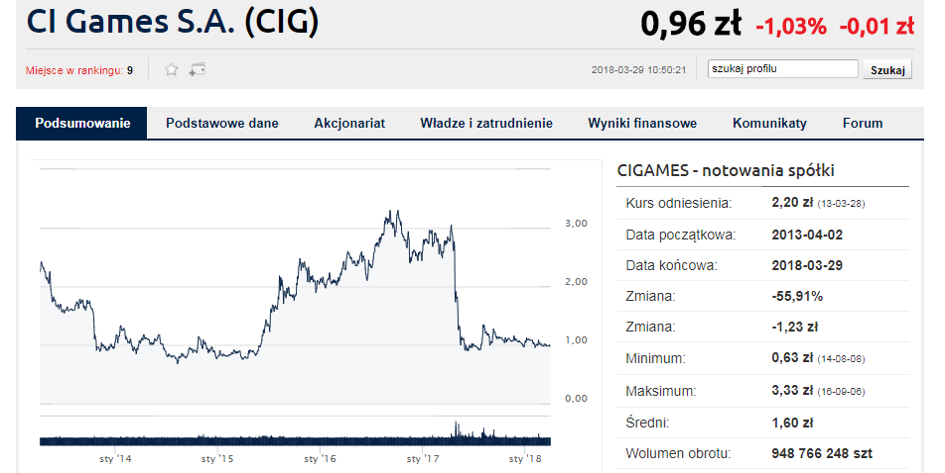Click the add-to-portfolio wallet icon

click(x=197, y=70)
